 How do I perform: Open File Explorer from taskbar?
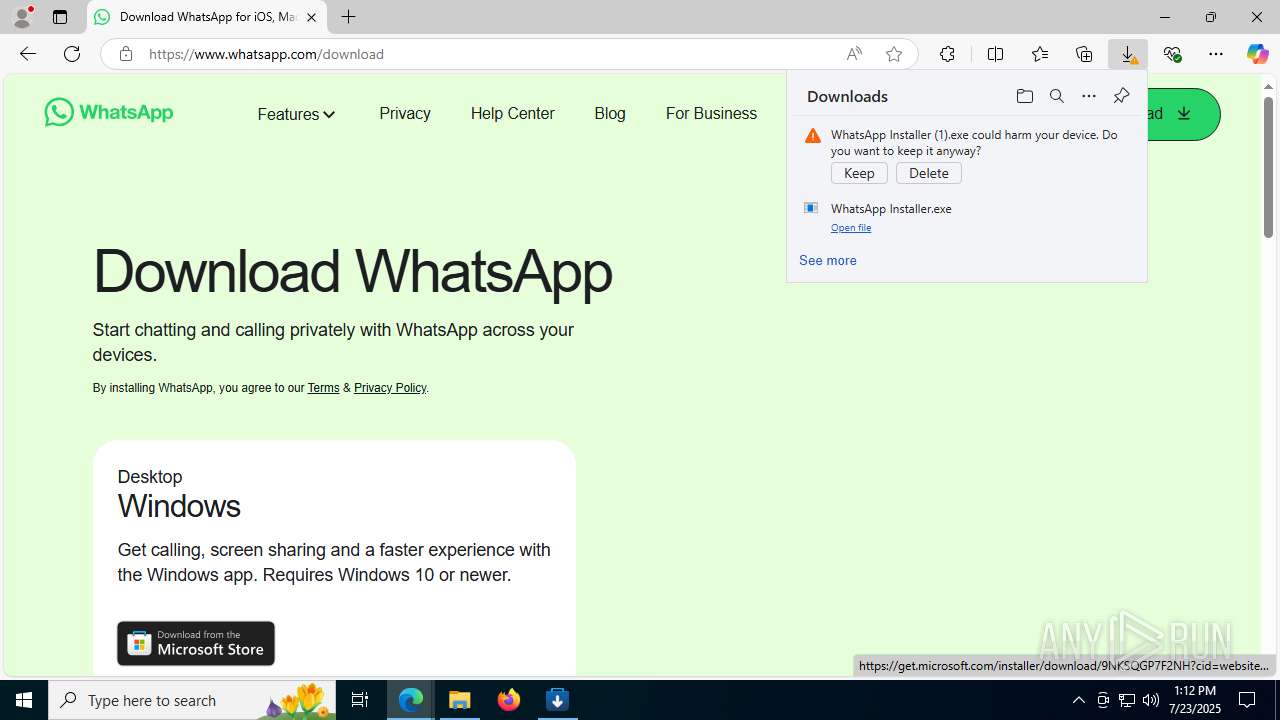(x=460, y=700)
